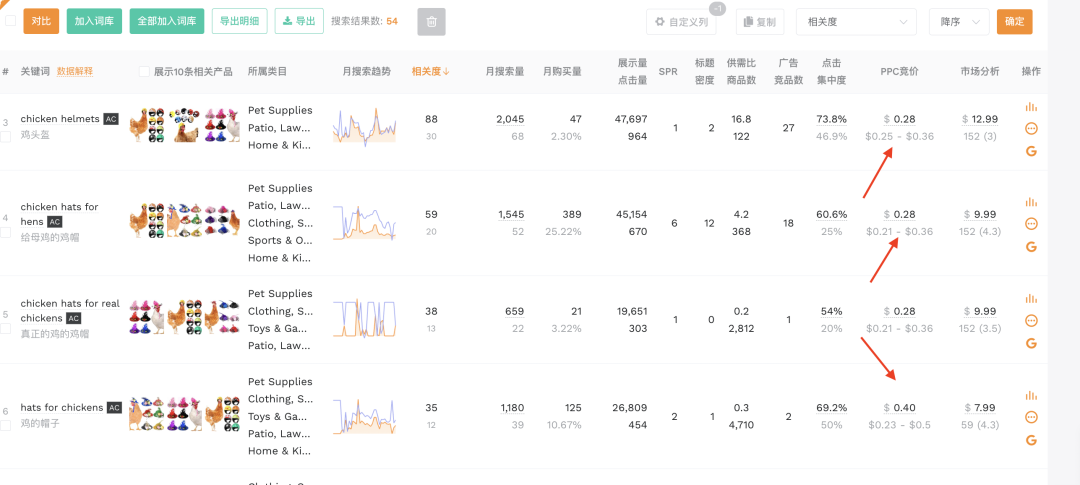Open bar chart icon for hats for chickens

point(1031,395)
